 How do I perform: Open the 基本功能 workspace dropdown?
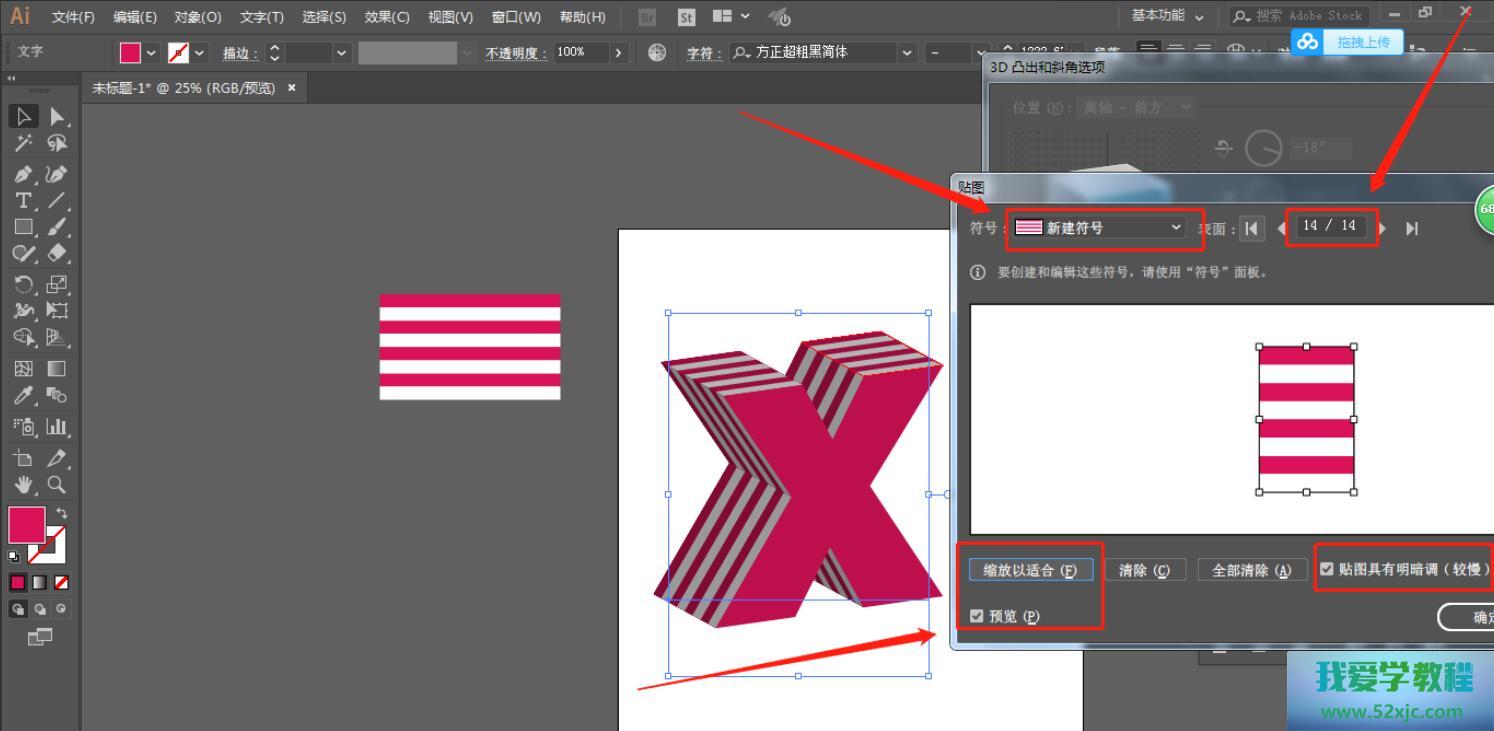click(x=1167, y=16)
